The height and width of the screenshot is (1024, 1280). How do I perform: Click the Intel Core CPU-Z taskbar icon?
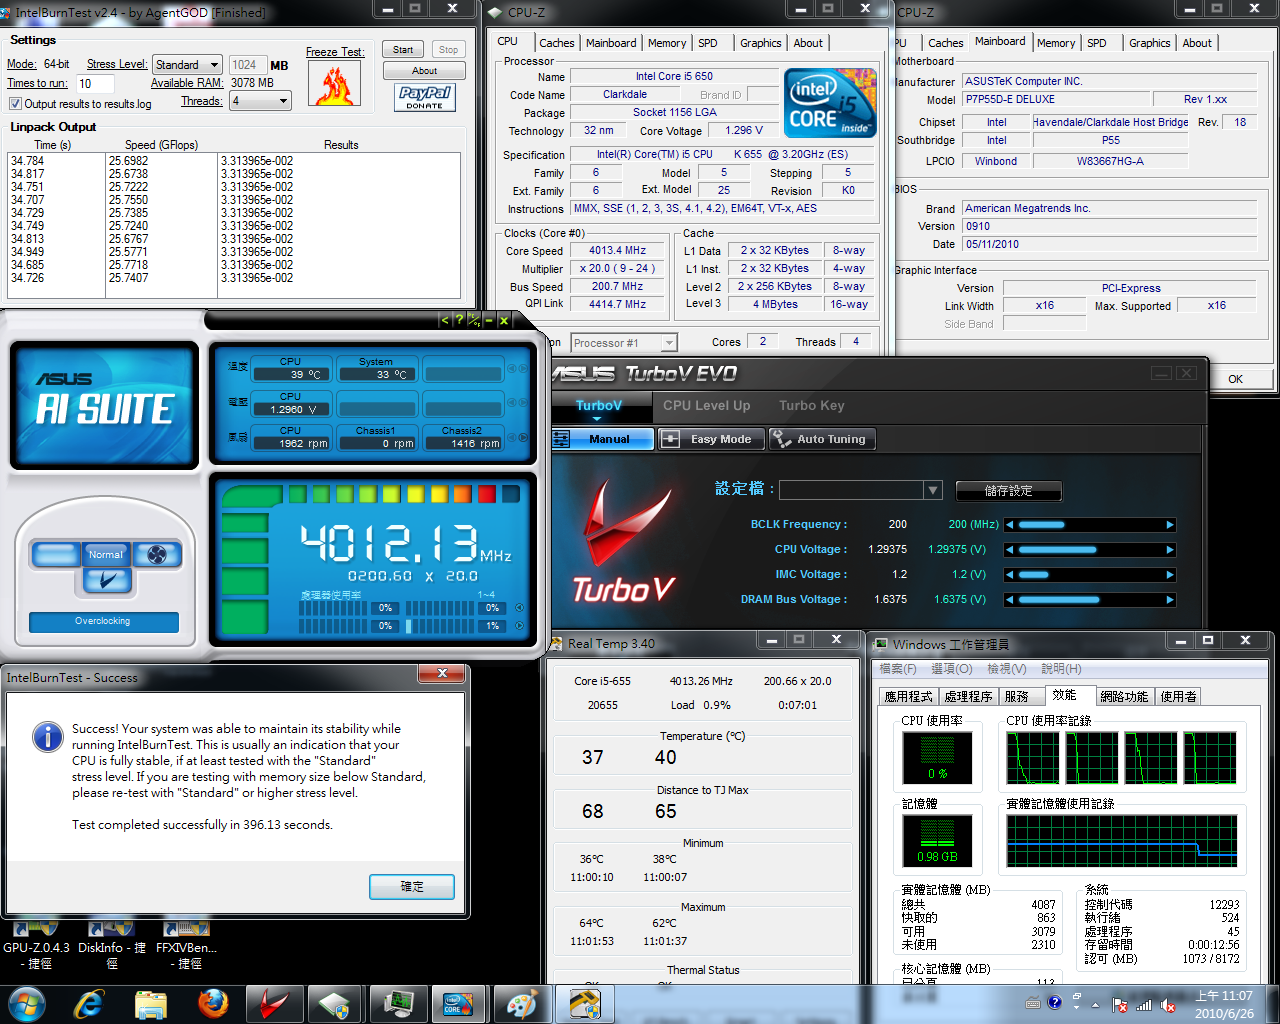(x=458, y=1004)
